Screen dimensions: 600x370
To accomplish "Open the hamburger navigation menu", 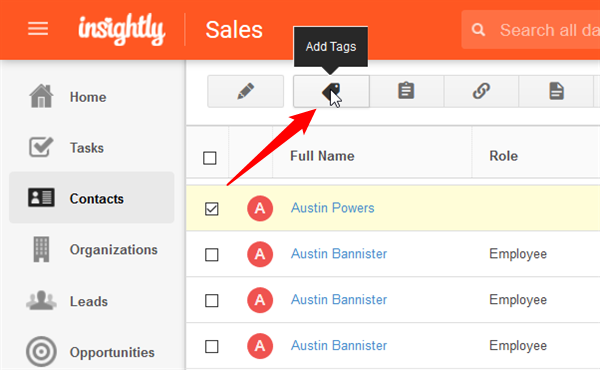I will click(38, 29).
